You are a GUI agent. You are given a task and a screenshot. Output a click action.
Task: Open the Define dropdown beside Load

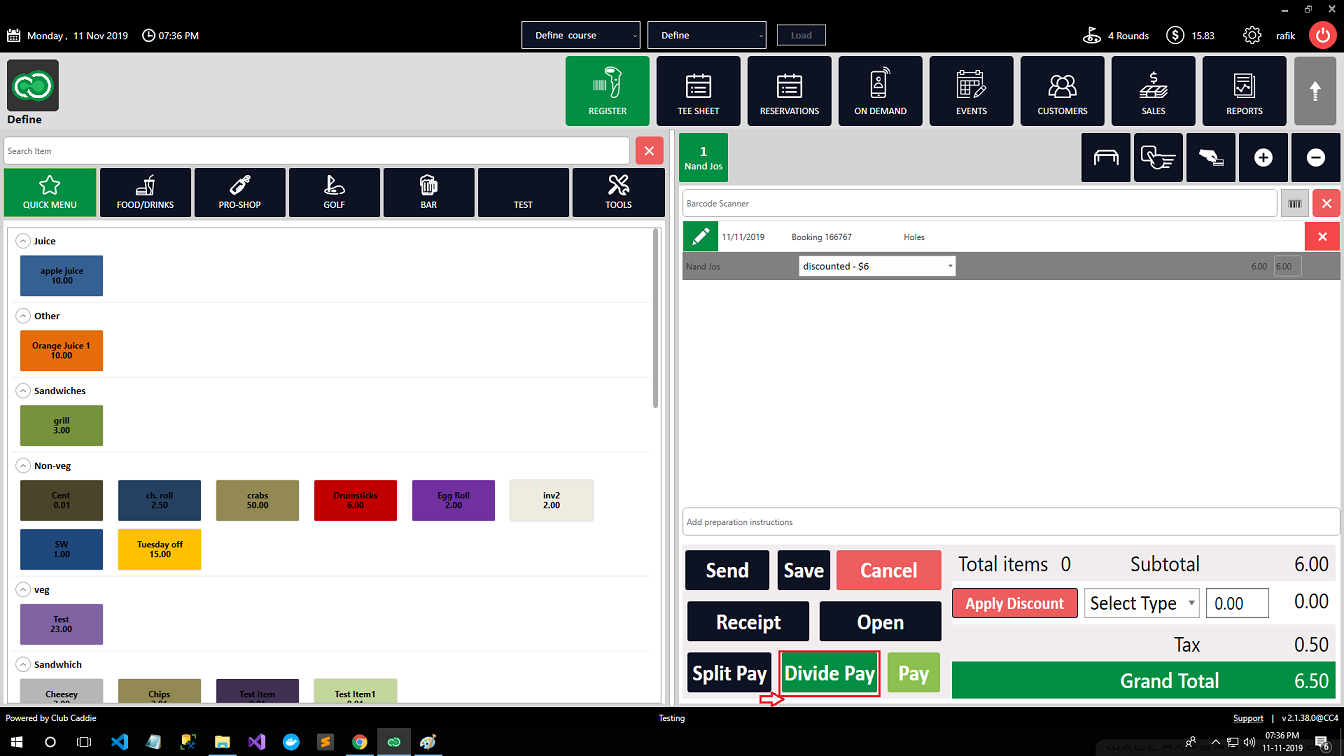click(x=707, y=35)
